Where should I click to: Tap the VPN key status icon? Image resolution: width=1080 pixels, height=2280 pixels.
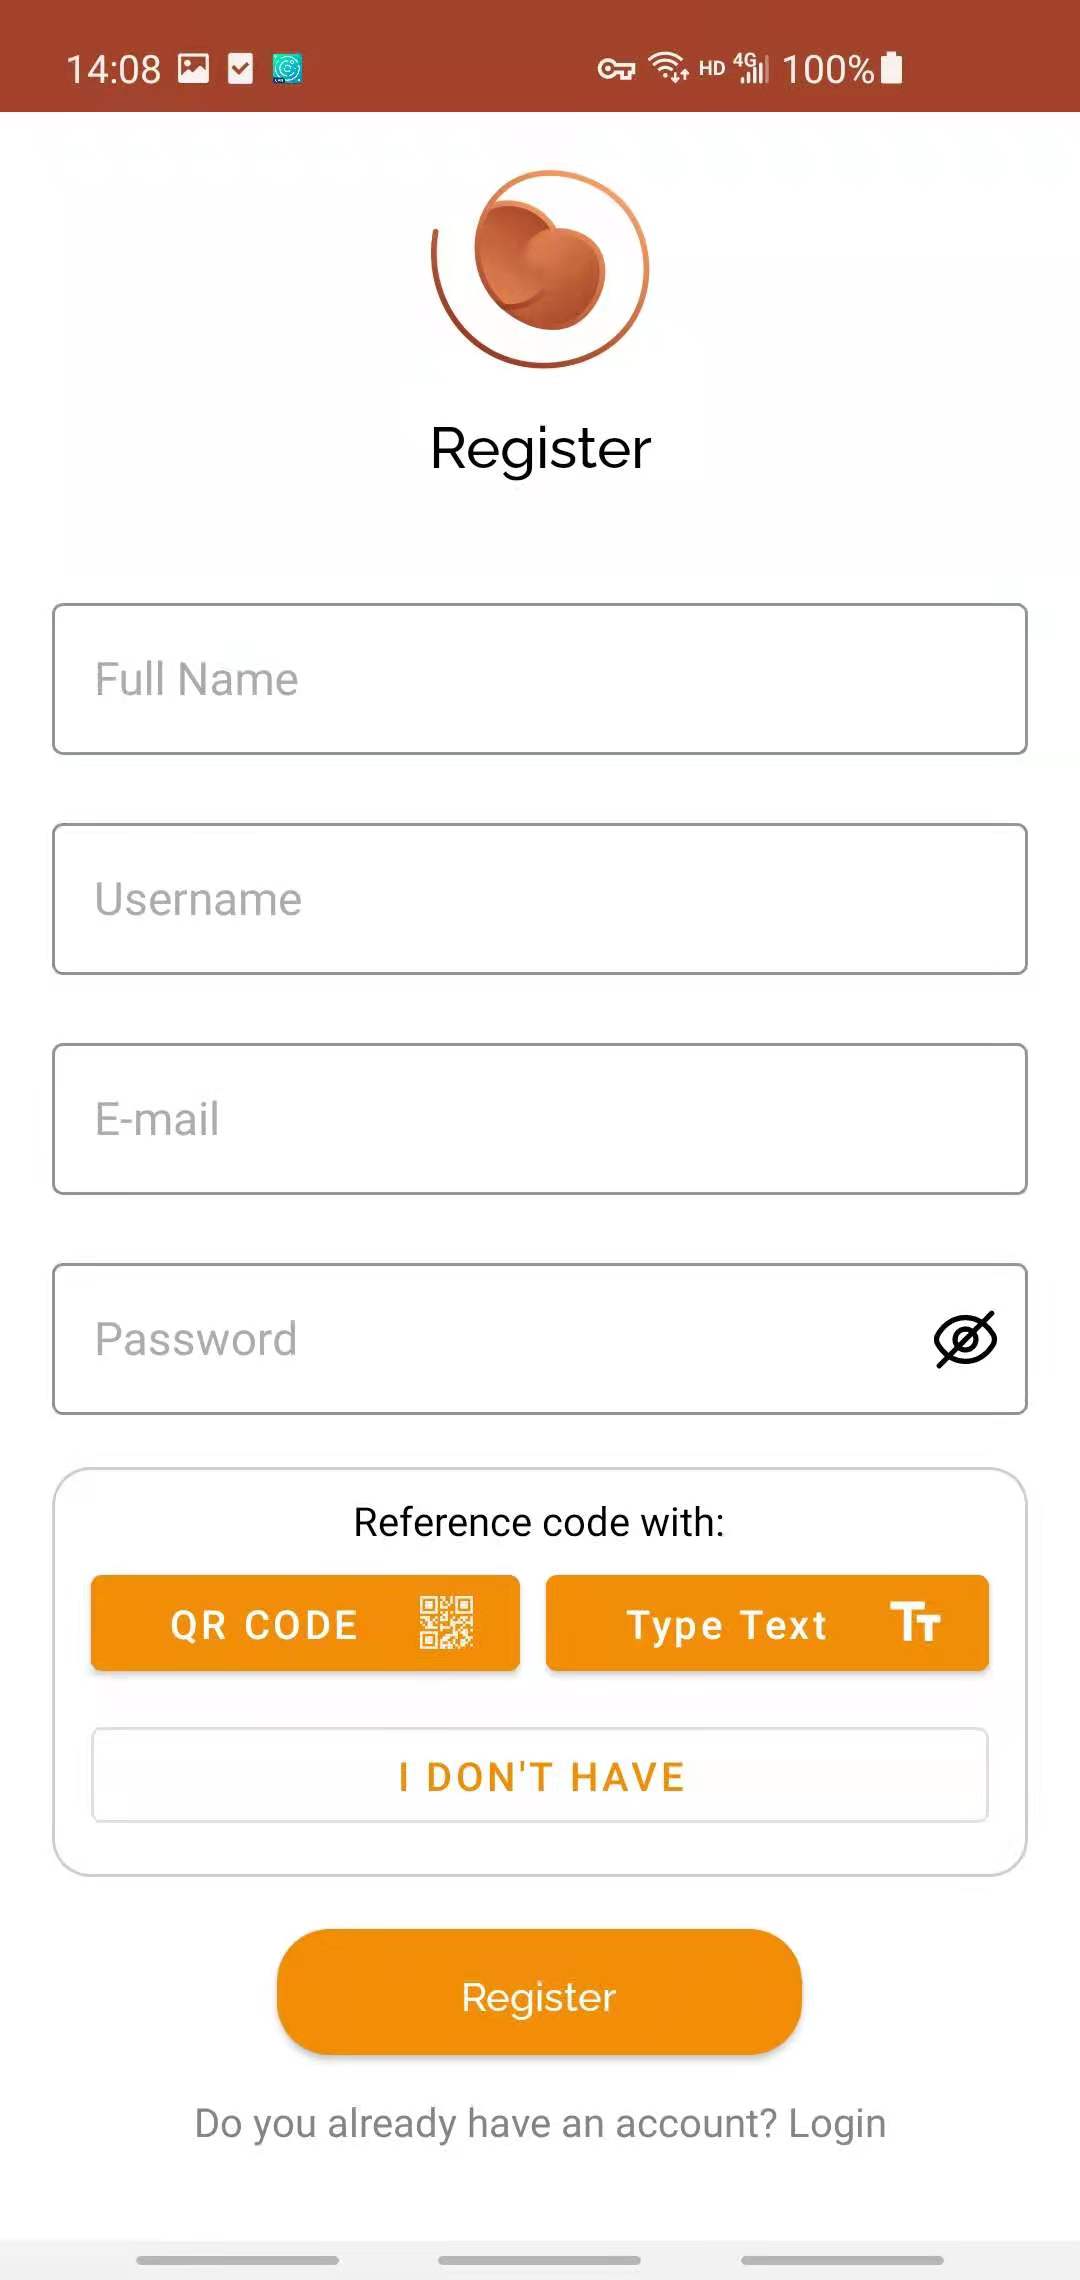pyautogui.click(x=616, y=69)
